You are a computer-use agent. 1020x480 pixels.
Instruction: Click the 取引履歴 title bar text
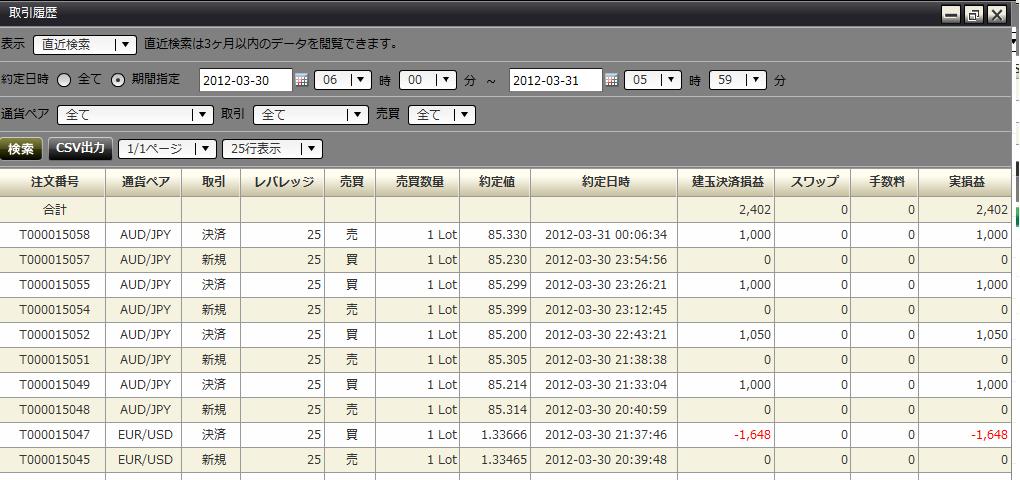coord(33,13)
